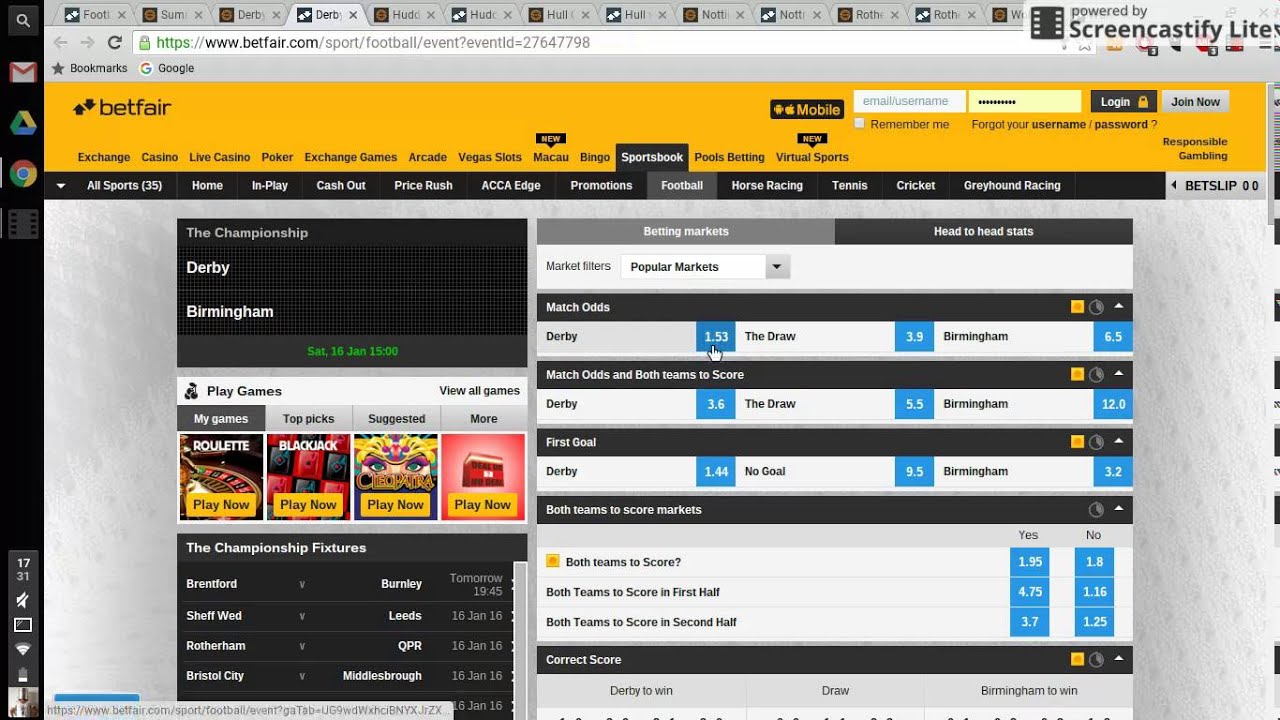Viewport: 1280px width, 720px height.
Task: Collapse Match Odds and Both teams to Score market
Action: [x=1118, y=373]
